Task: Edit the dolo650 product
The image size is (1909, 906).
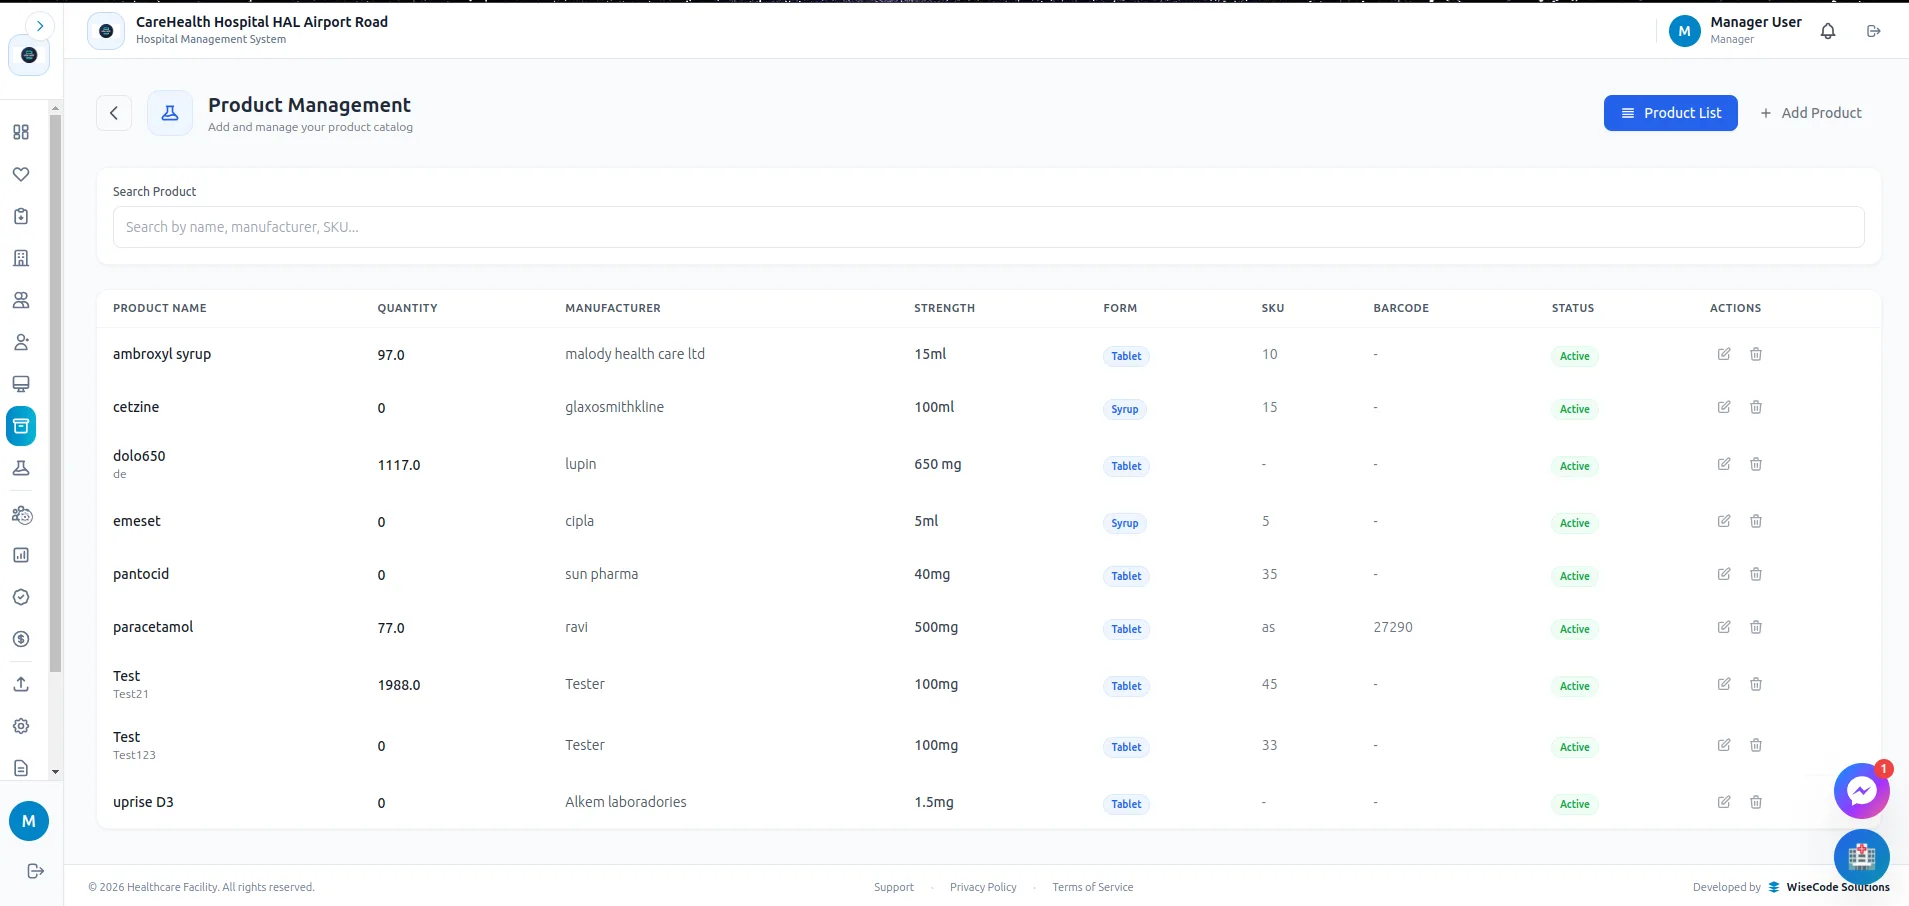Action: 1724,464
